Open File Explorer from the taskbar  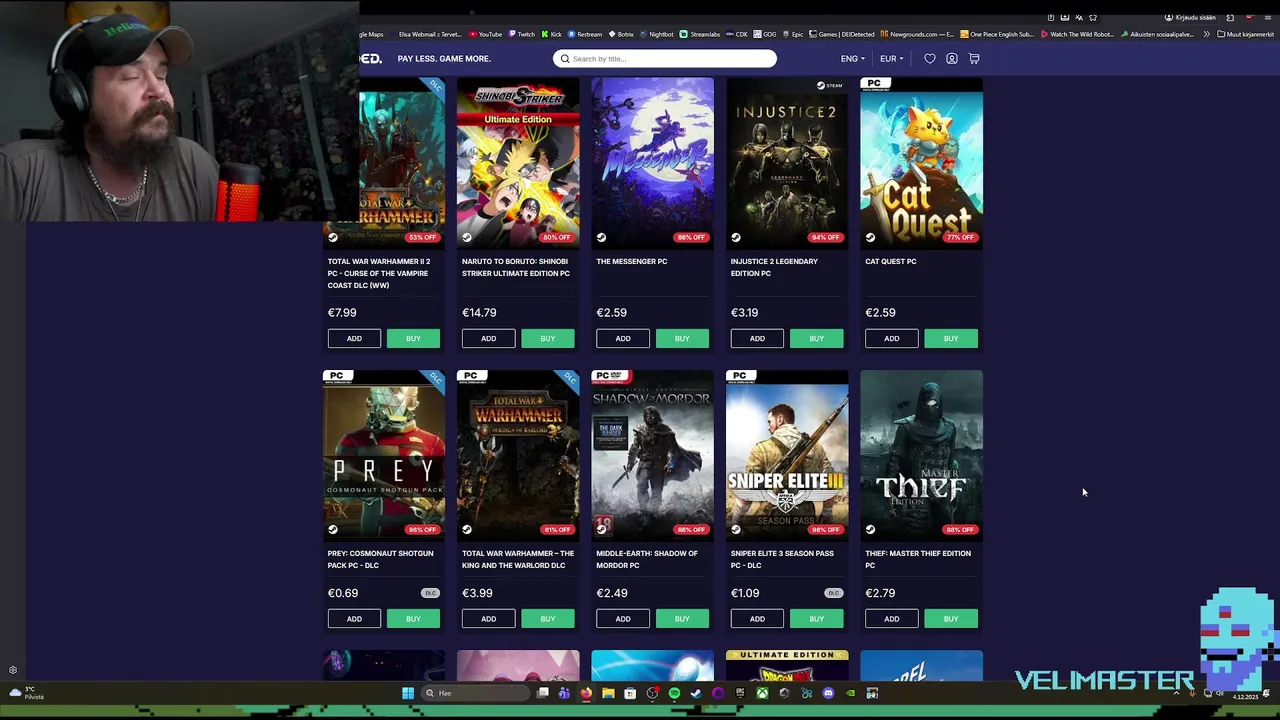pyautogui.click(x=608, y=693)
